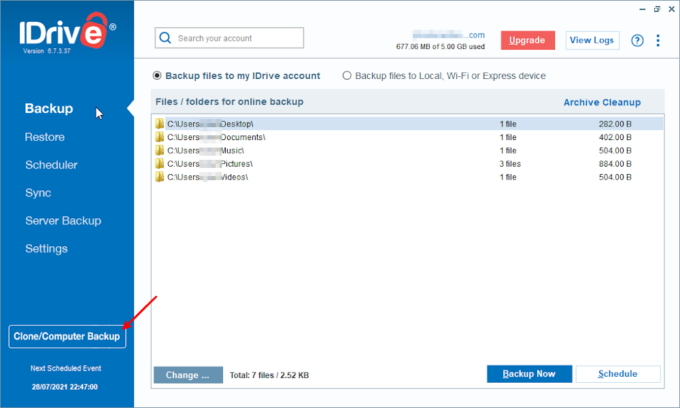Viewport: 680px width, 408px height.
Task: Open Settings in the sidebar
Action: 46,248
